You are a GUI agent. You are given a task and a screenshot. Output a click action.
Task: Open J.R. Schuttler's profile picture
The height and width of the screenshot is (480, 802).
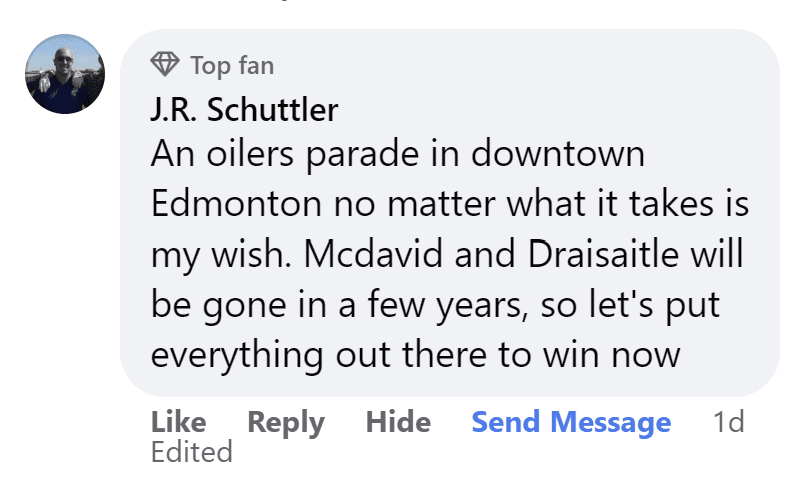[65, 74]
